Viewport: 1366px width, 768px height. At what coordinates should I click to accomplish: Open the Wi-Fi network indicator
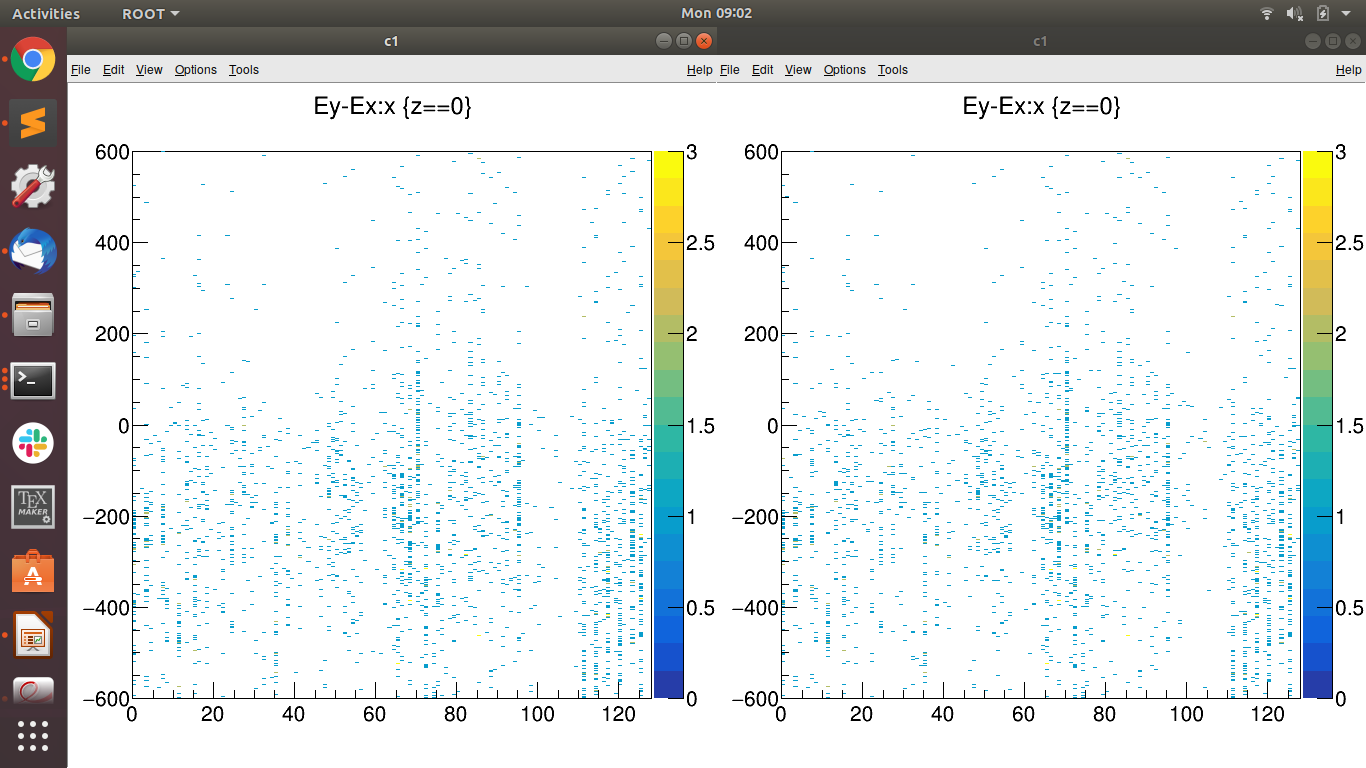tap(1267, 13)
